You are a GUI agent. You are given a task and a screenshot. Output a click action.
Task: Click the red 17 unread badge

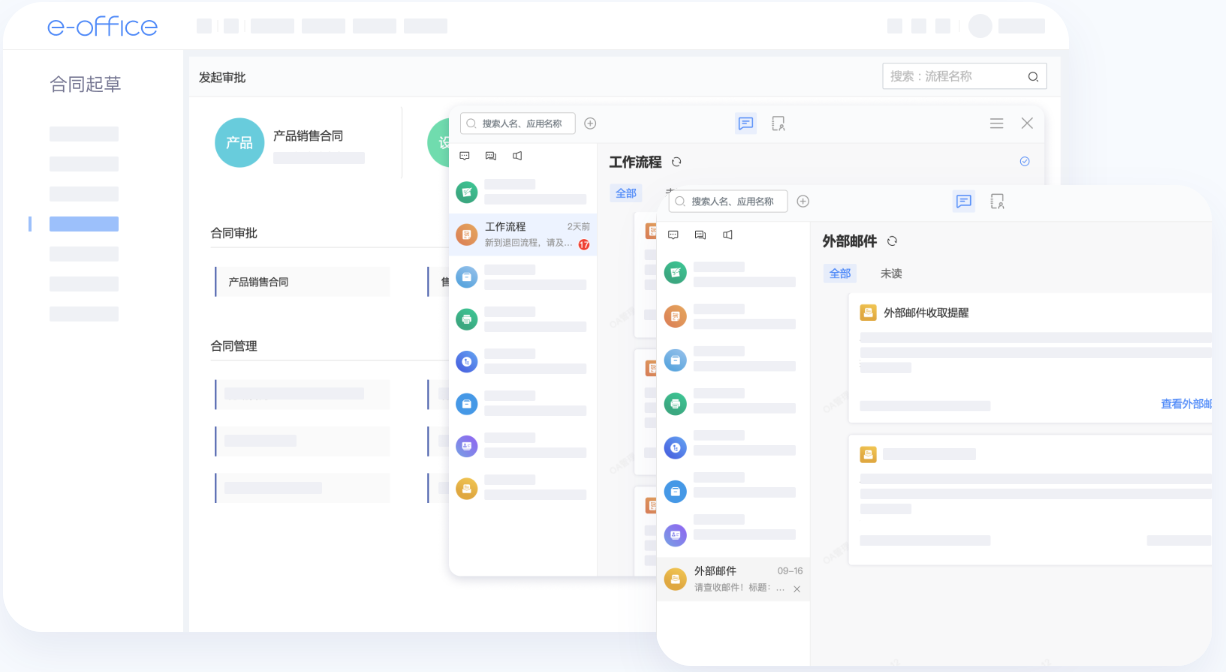pyautogui.click(x=584, y=244)
